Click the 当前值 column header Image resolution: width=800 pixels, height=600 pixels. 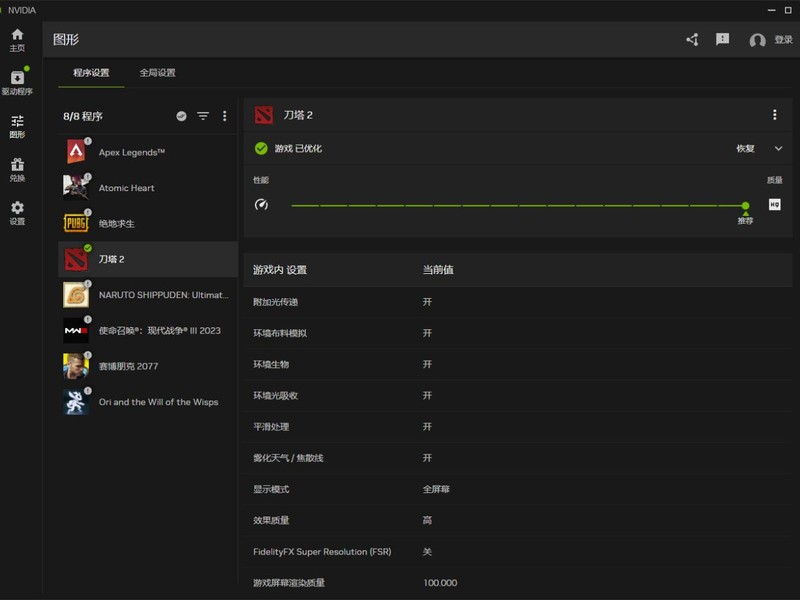pos(438,270)
